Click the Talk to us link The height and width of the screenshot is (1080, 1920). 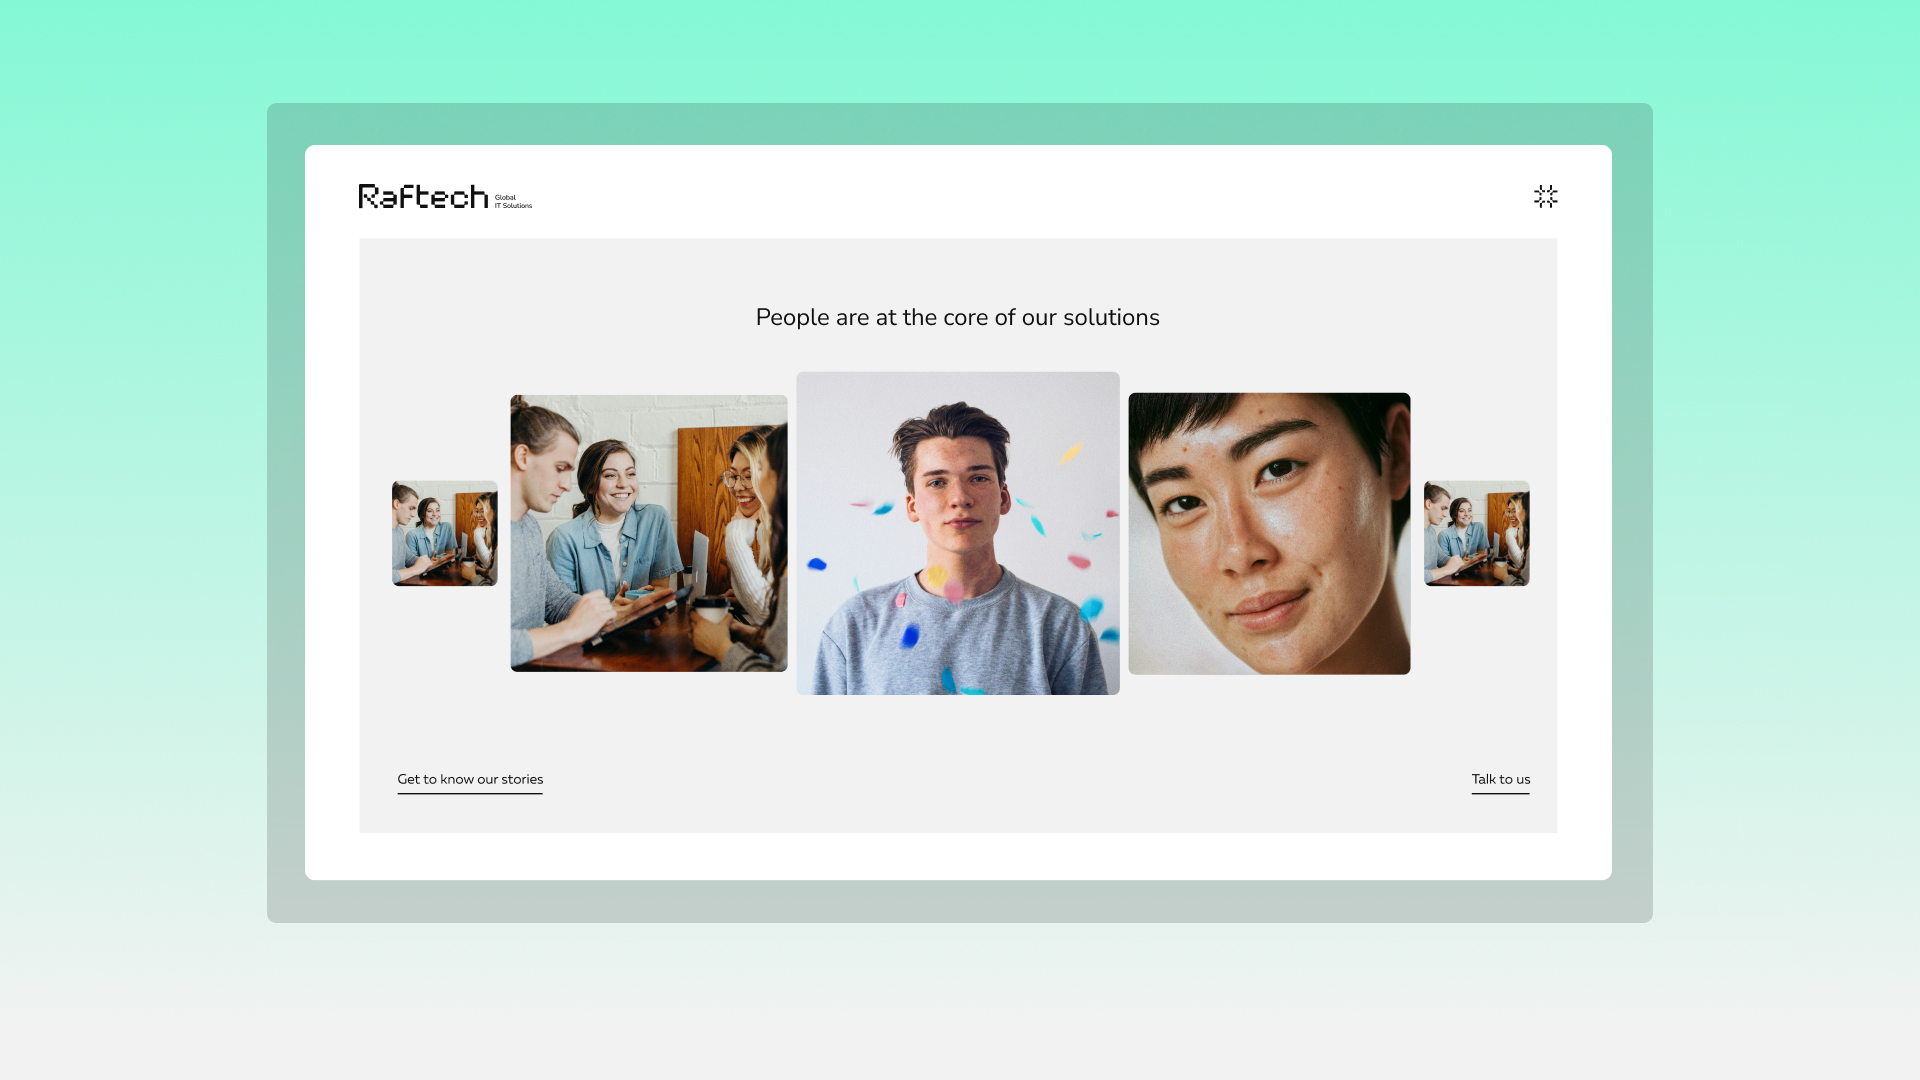click(x=1500, y=779)
